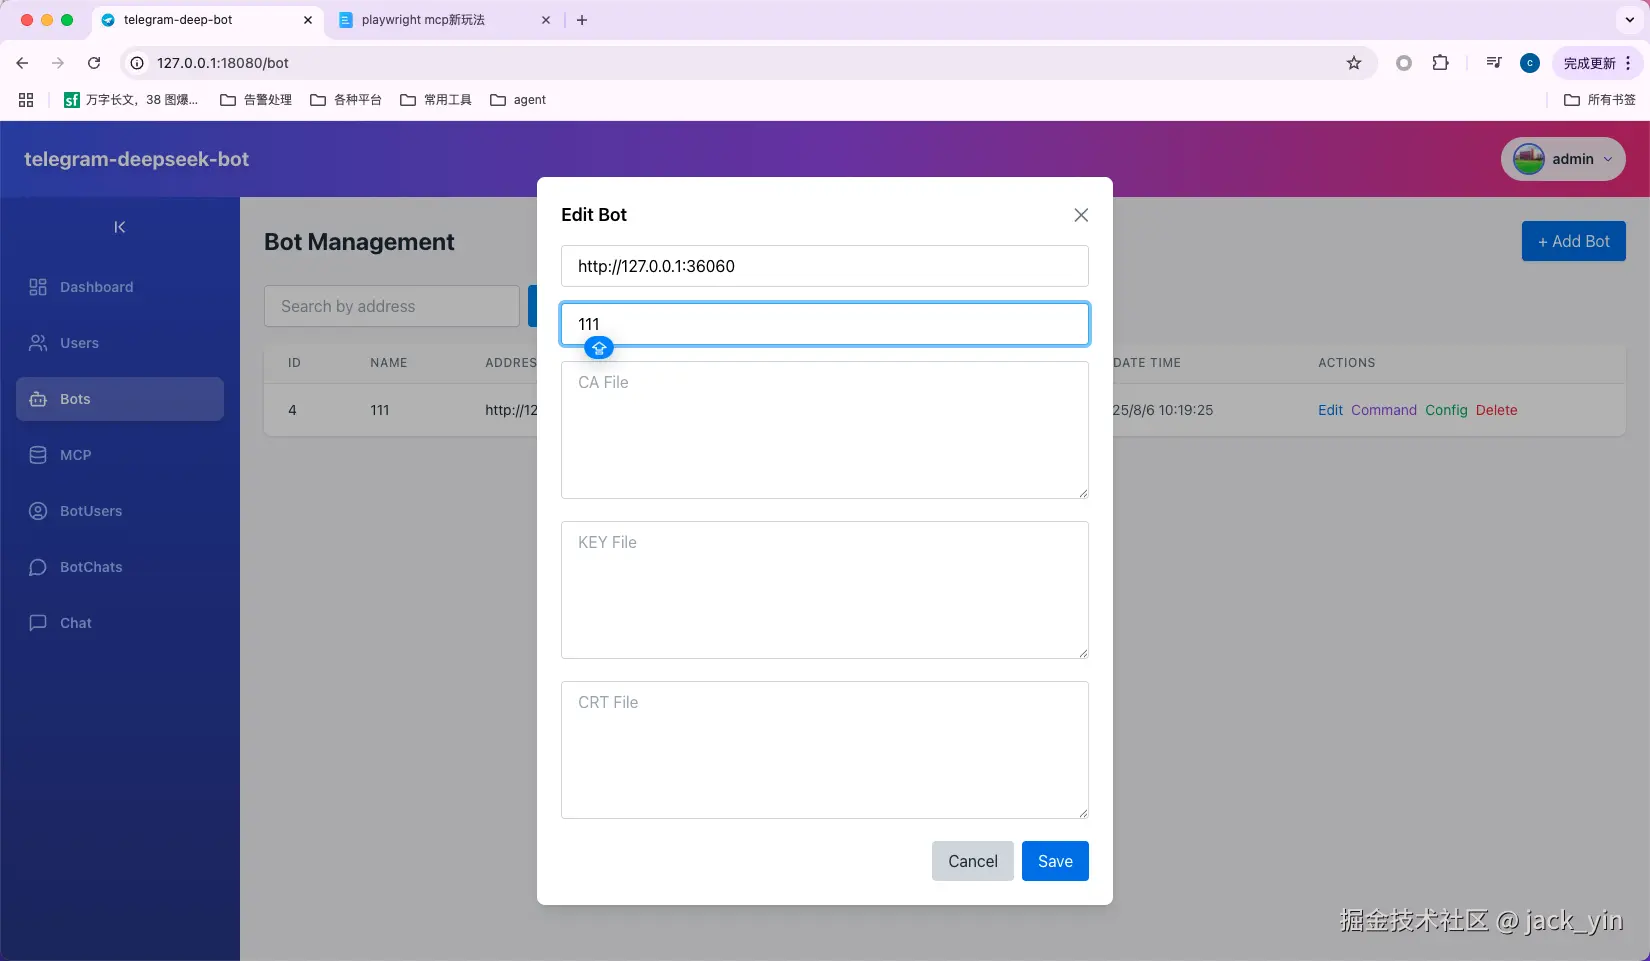
Task: Open the Extensions puzzle icon
Action: click(1440, 63)
